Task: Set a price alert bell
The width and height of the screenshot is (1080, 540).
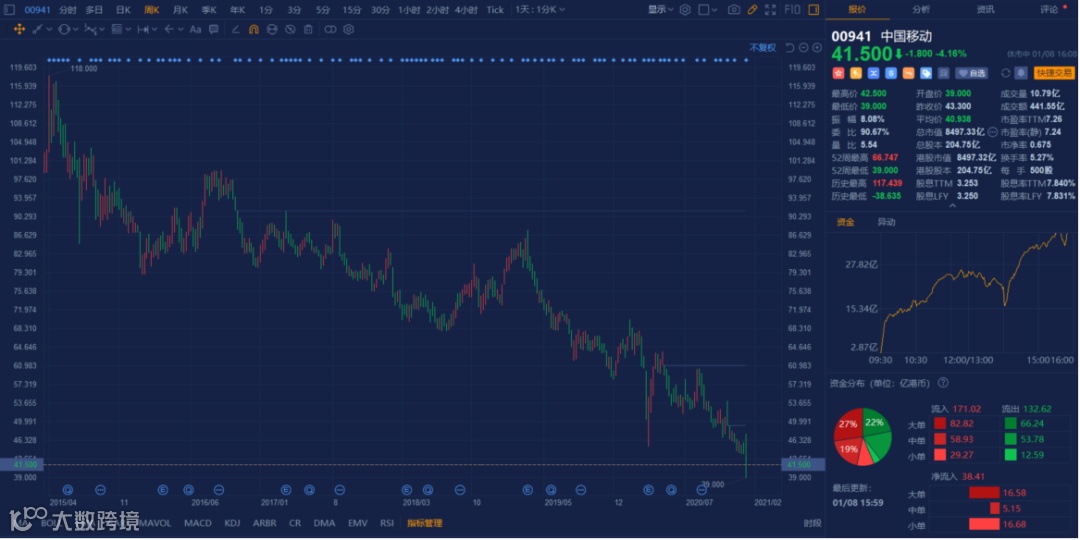Action: click(1020, 73)
